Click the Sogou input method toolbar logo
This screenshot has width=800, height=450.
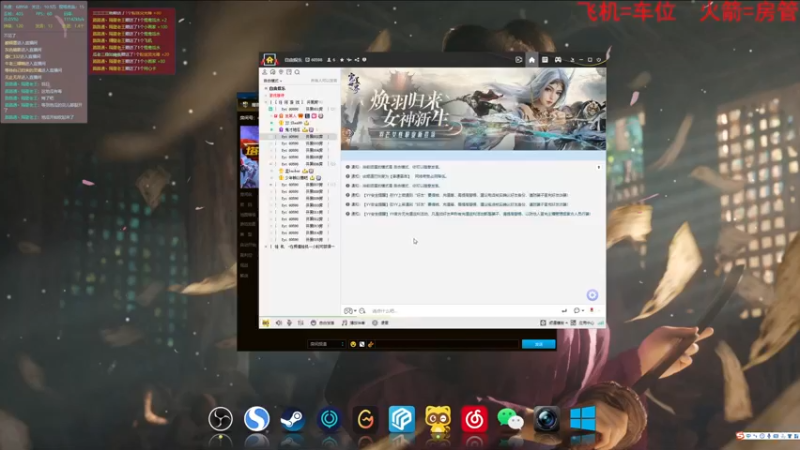(x=740, y=436)
